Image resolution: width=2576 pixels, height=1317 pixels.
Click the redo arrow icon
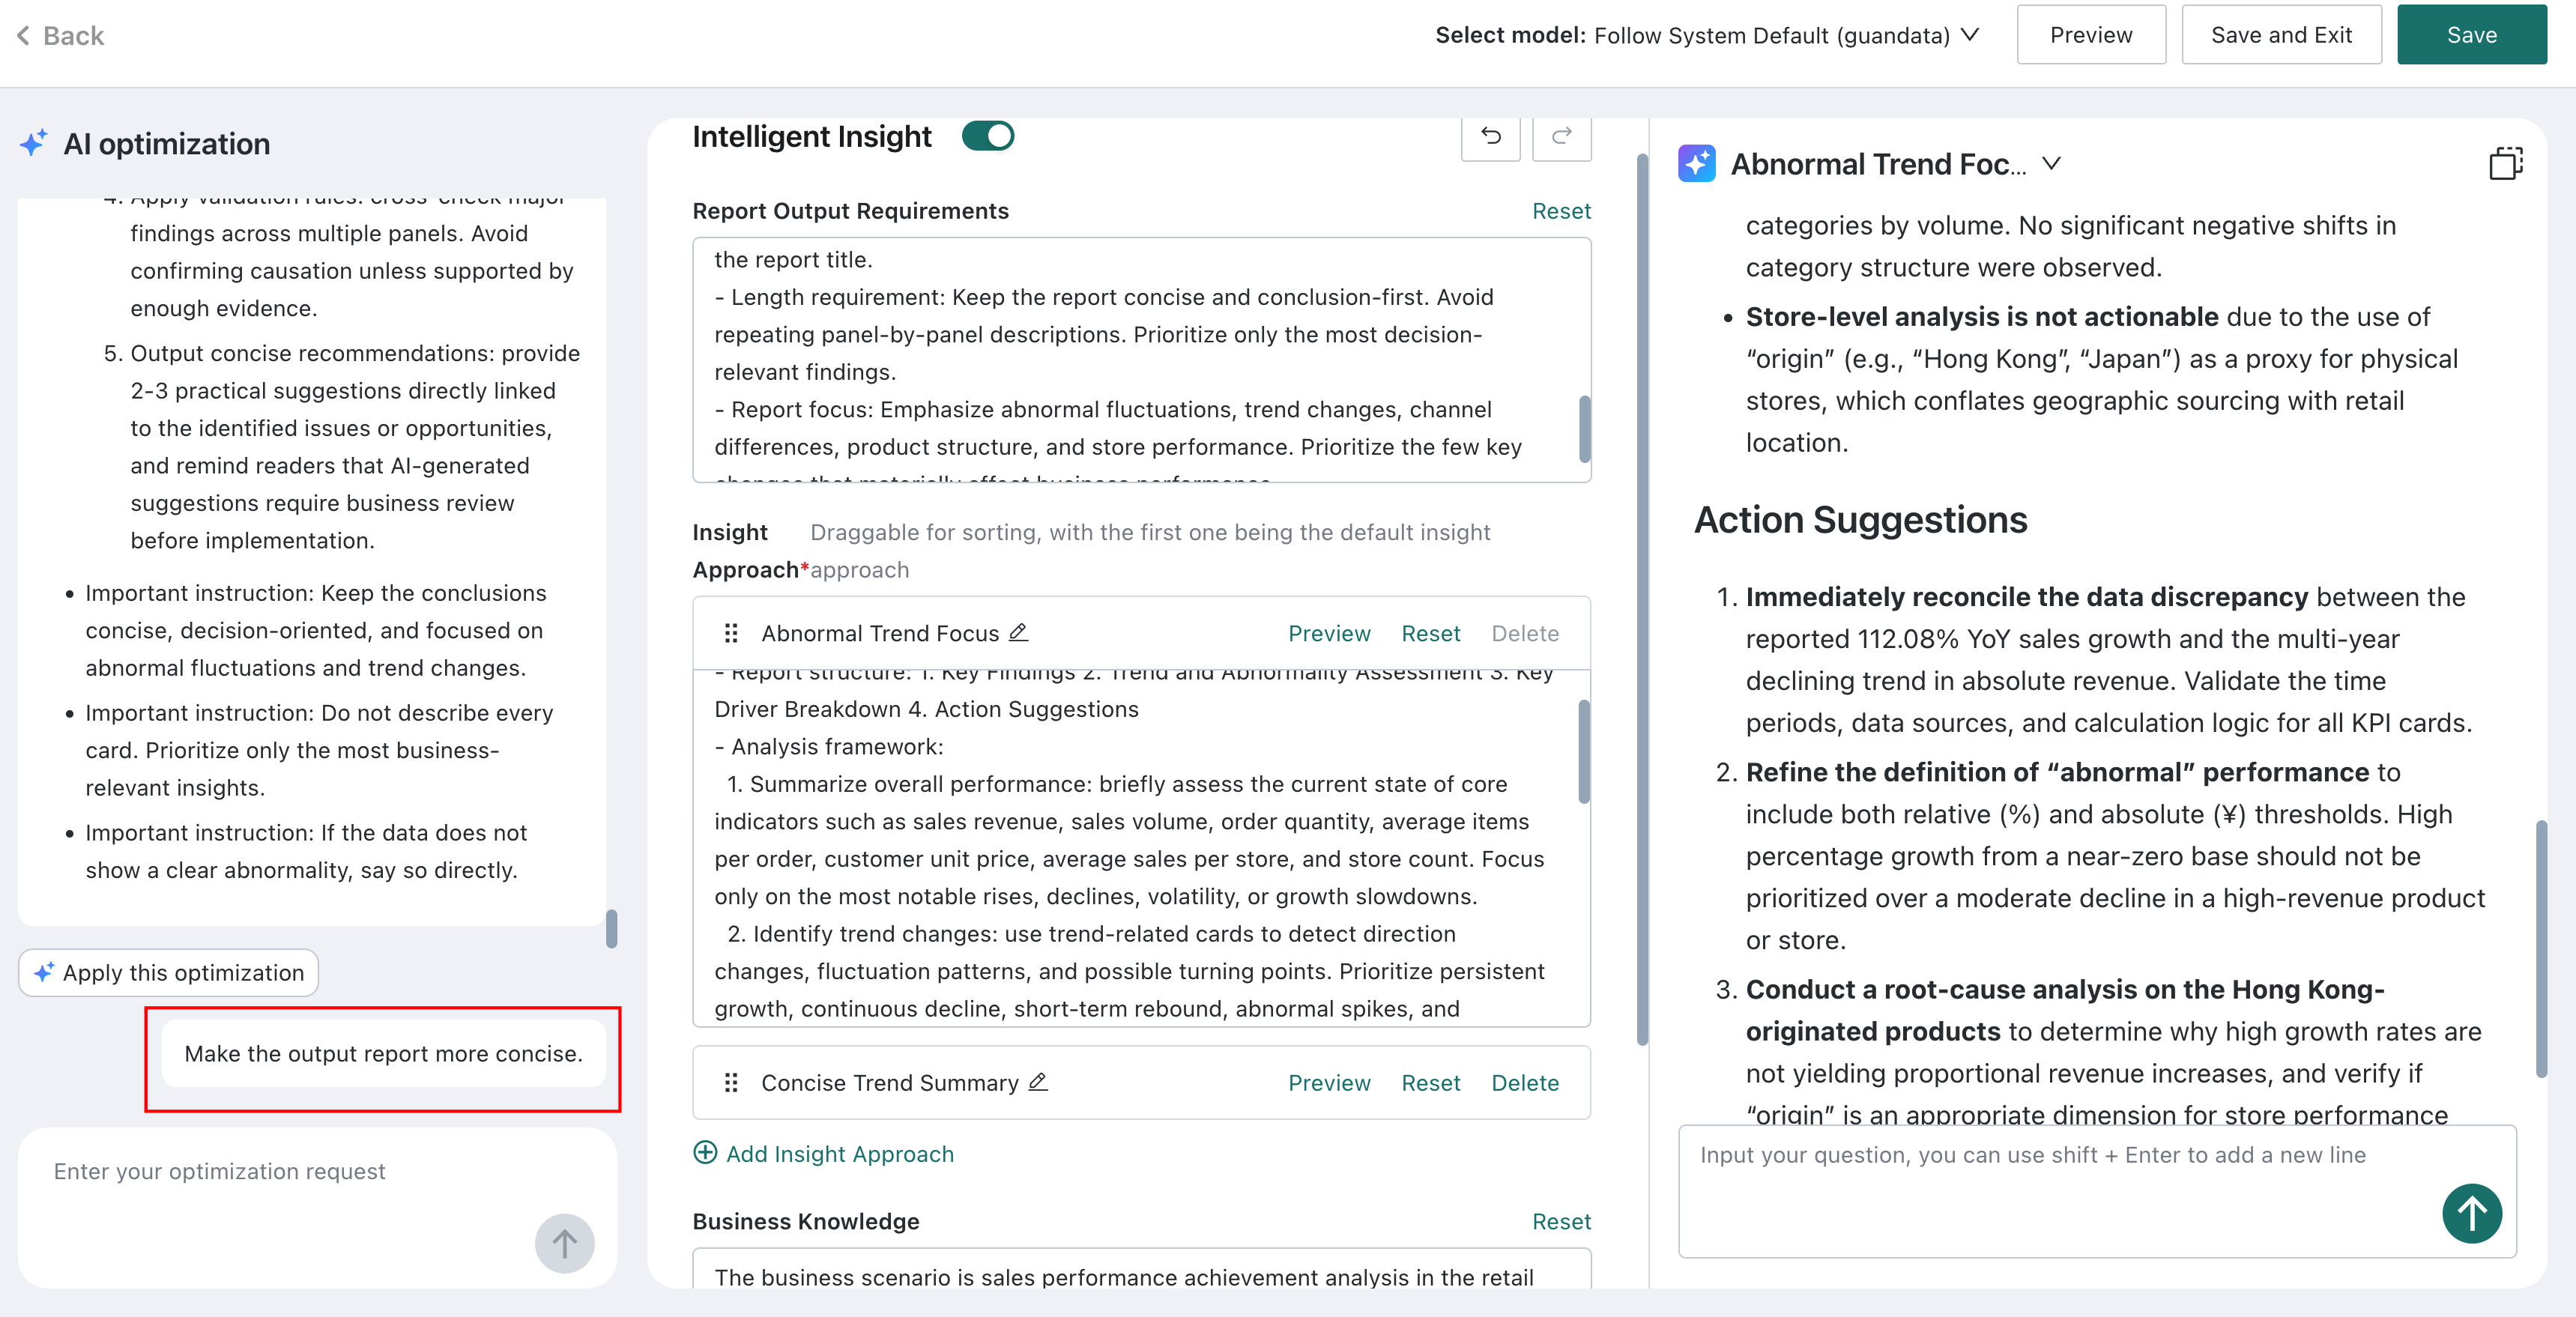1561,136
